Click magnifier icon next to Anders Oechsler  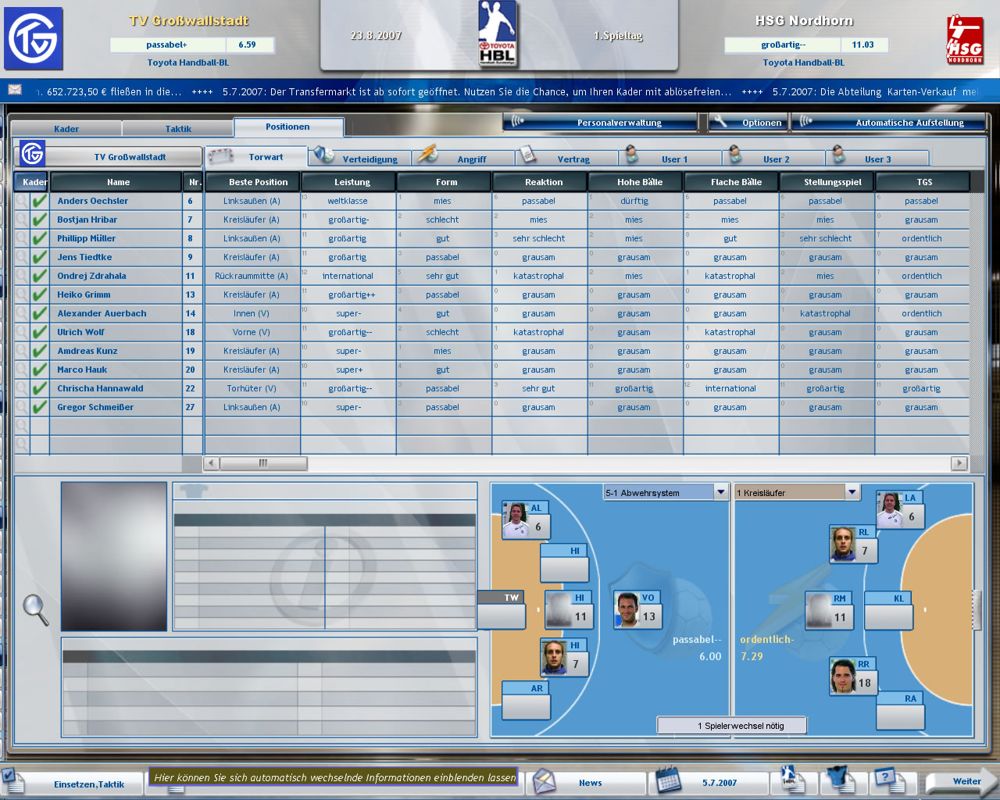point(22,201)
